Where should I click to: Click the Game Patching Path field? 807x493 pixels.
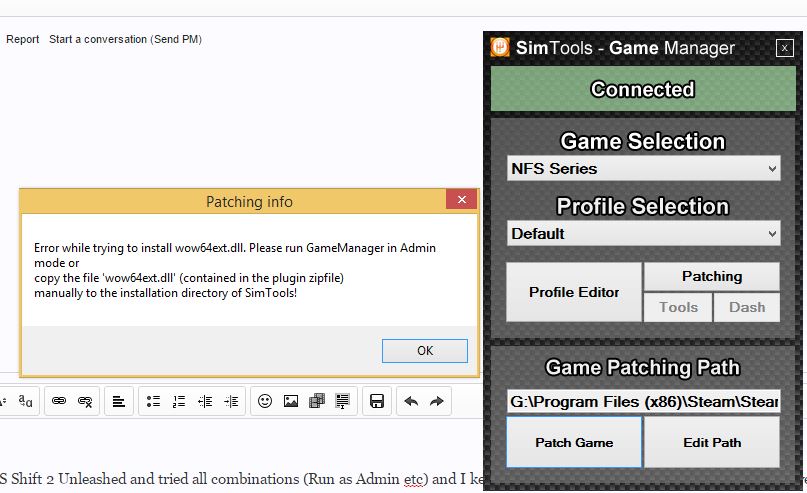(643, 401)
